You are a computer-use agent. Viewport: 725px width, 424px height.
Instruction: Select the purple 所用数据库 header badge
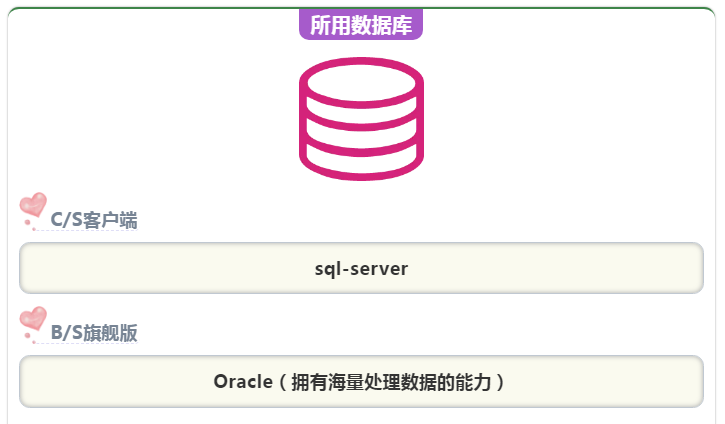361,25
